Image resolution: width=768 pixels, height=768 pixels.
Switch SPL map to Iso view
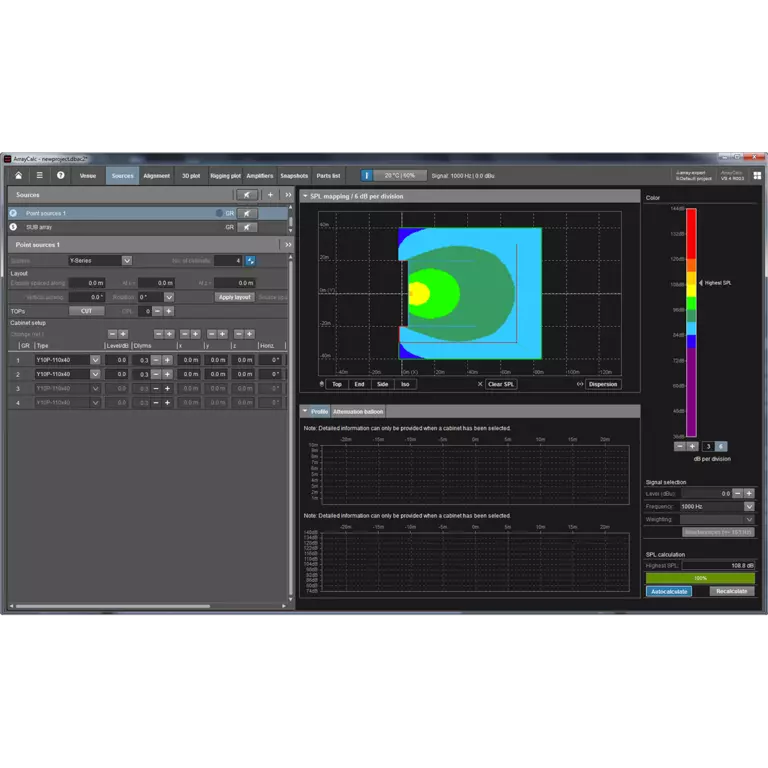(405, 384)
